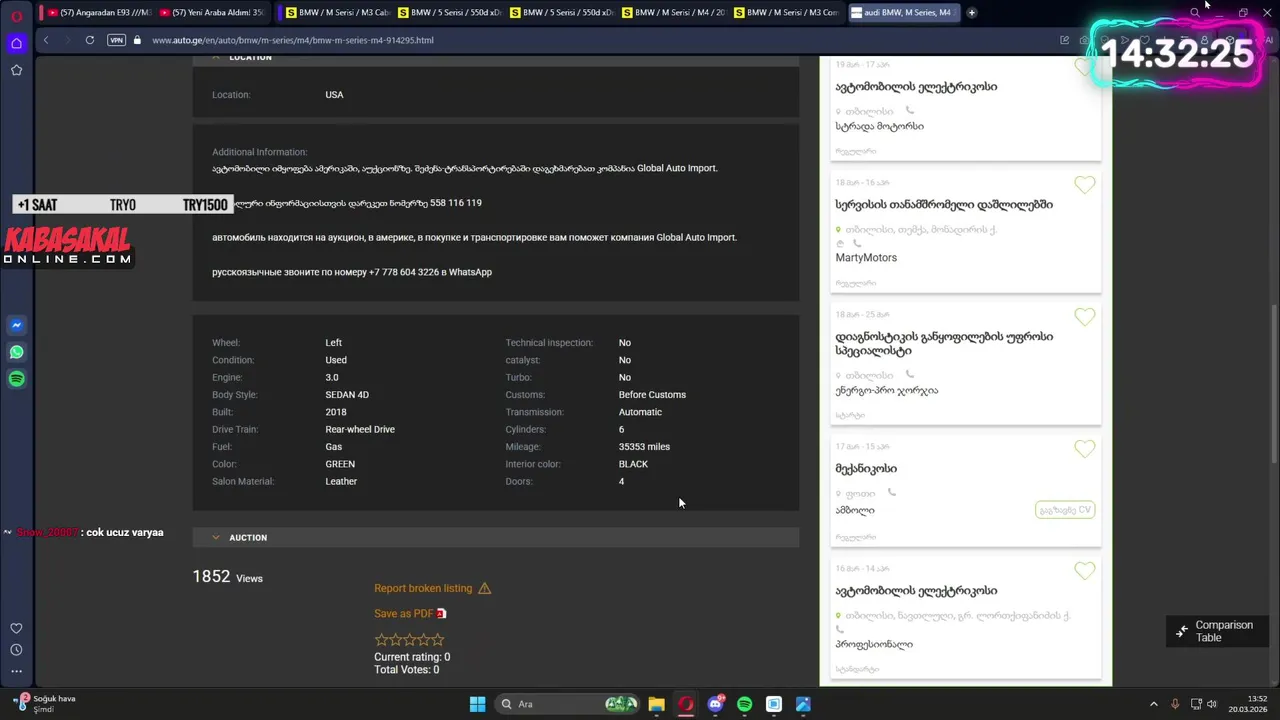Open history clock icon in sidebar
Image resolution: width=1280 pixels, height=720 pixels.
pos(16,650)
